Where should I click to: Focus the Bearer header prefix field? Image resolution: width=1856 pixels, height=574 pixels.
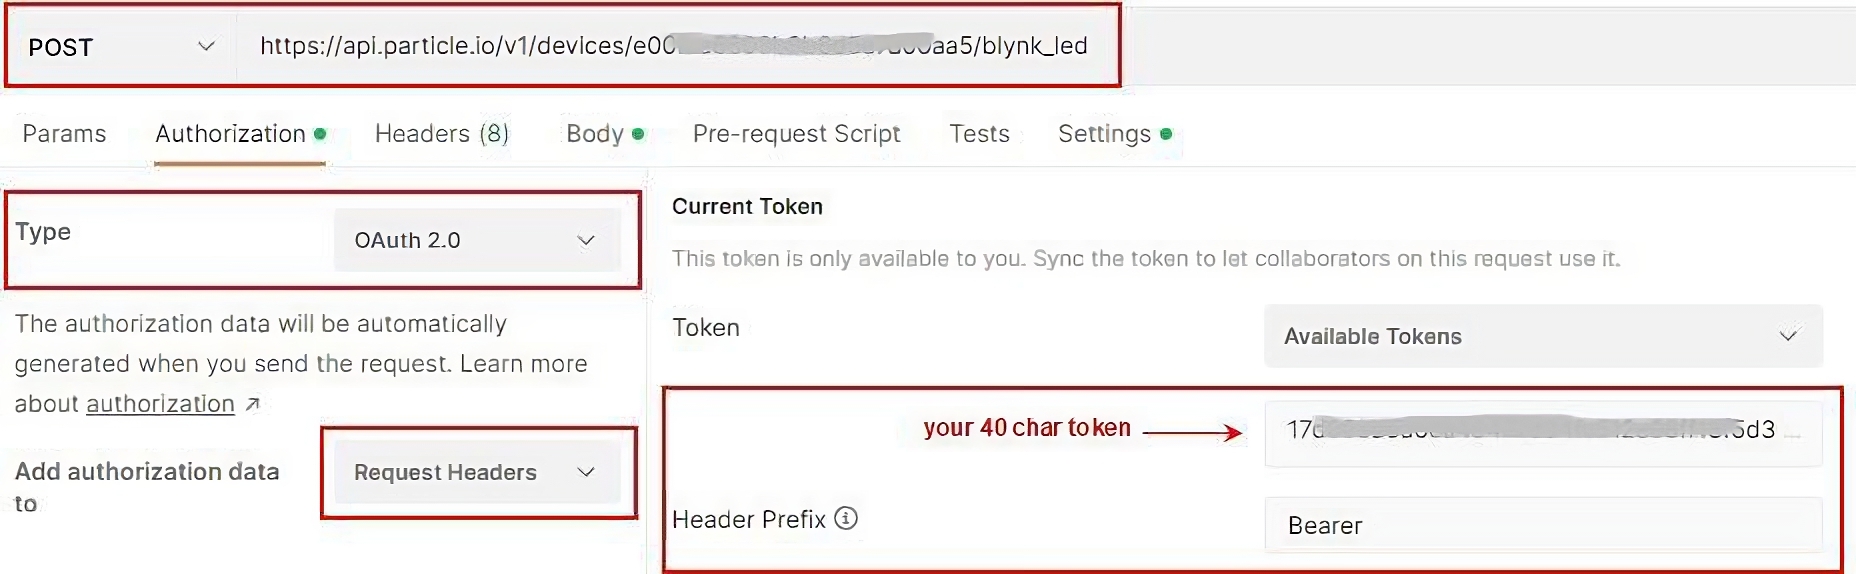[x=1542, y=525]
